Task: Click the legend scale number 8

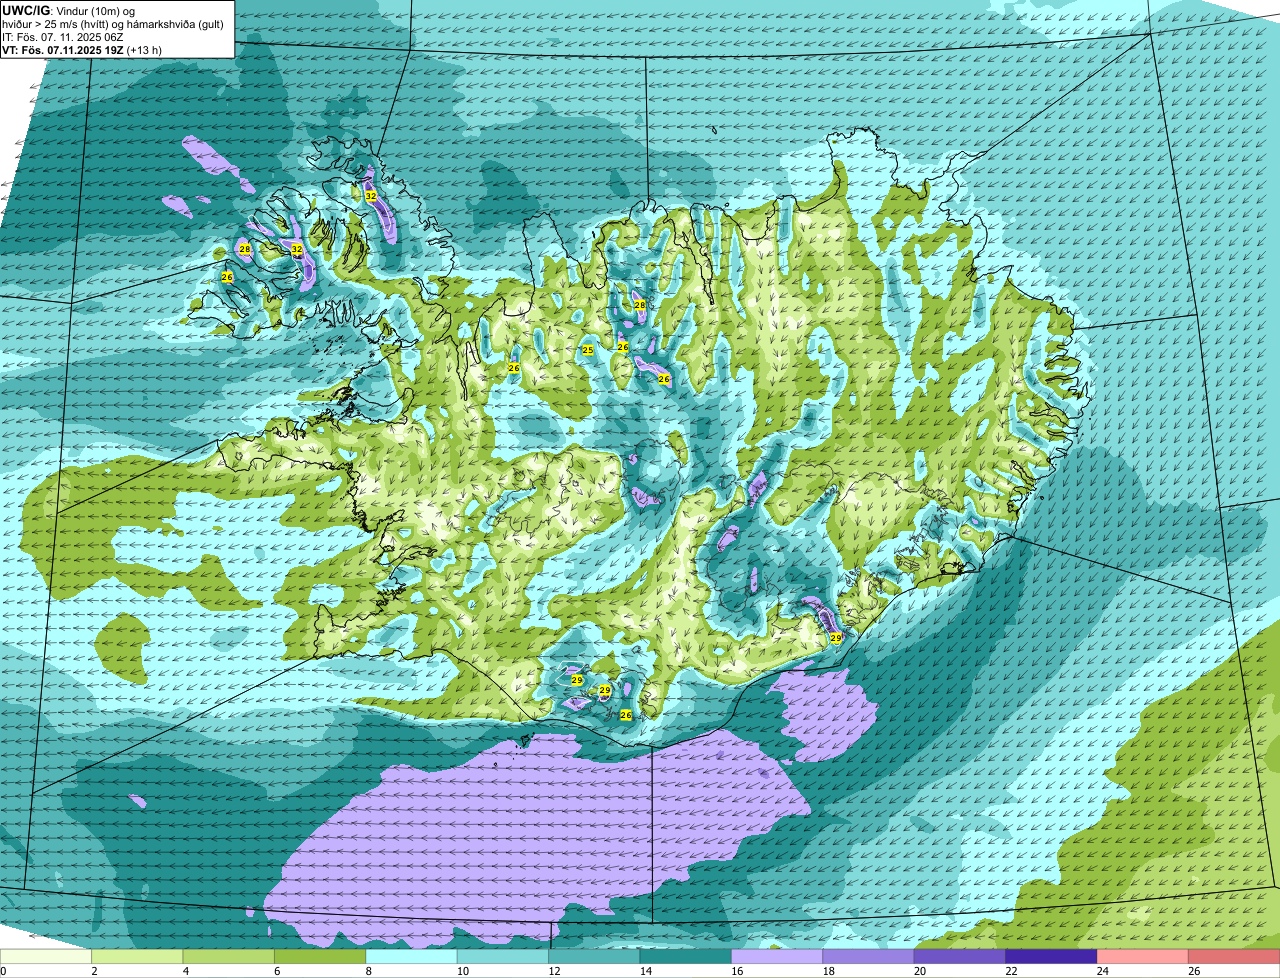Action: [x=368, y=971]
